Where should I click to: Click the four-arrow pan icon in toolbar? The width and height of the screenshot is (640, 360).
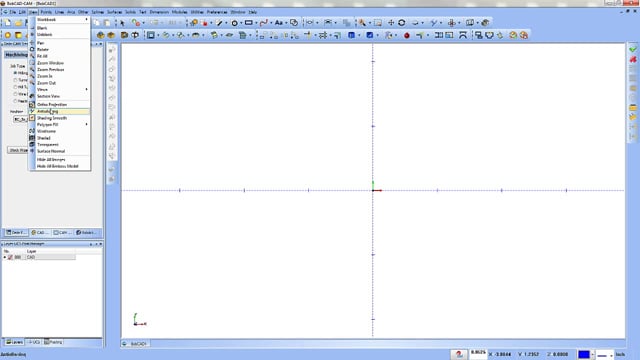(x=391, y=23)
